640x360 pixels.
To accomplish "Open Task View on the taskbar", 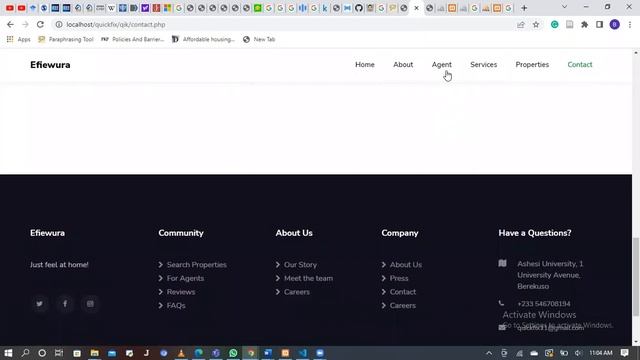I will [59, 353].
